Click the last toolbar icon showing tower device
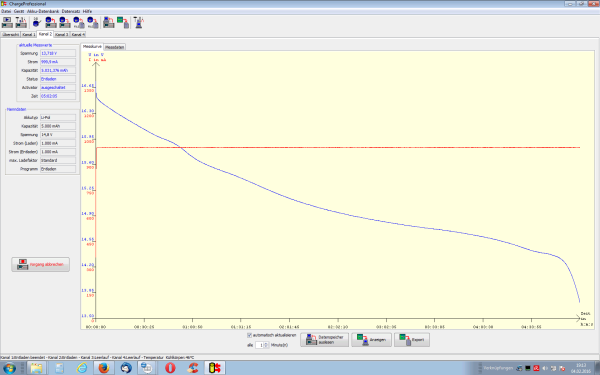This screenshot has width=600, height=375. click(139, 23)
